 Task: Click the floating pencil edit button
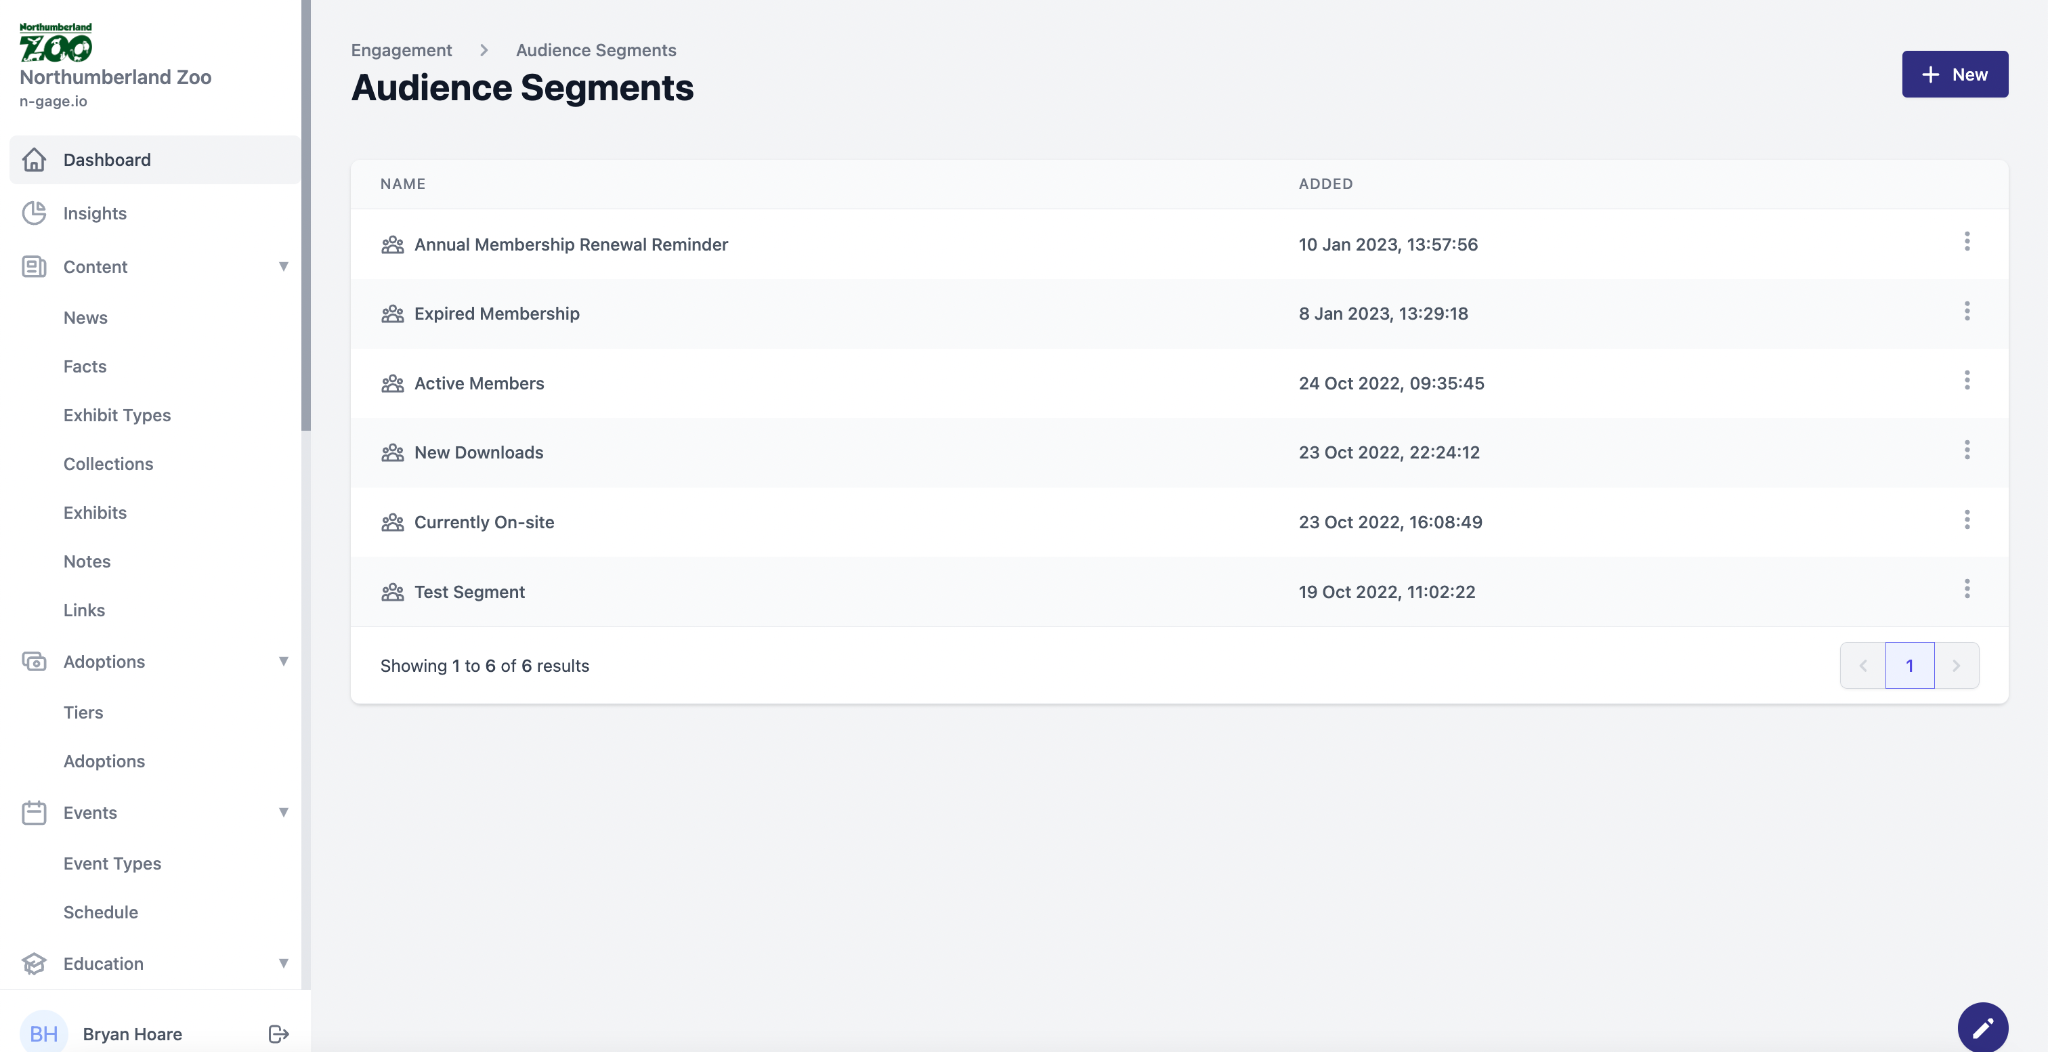[x=1982, y=1027]
